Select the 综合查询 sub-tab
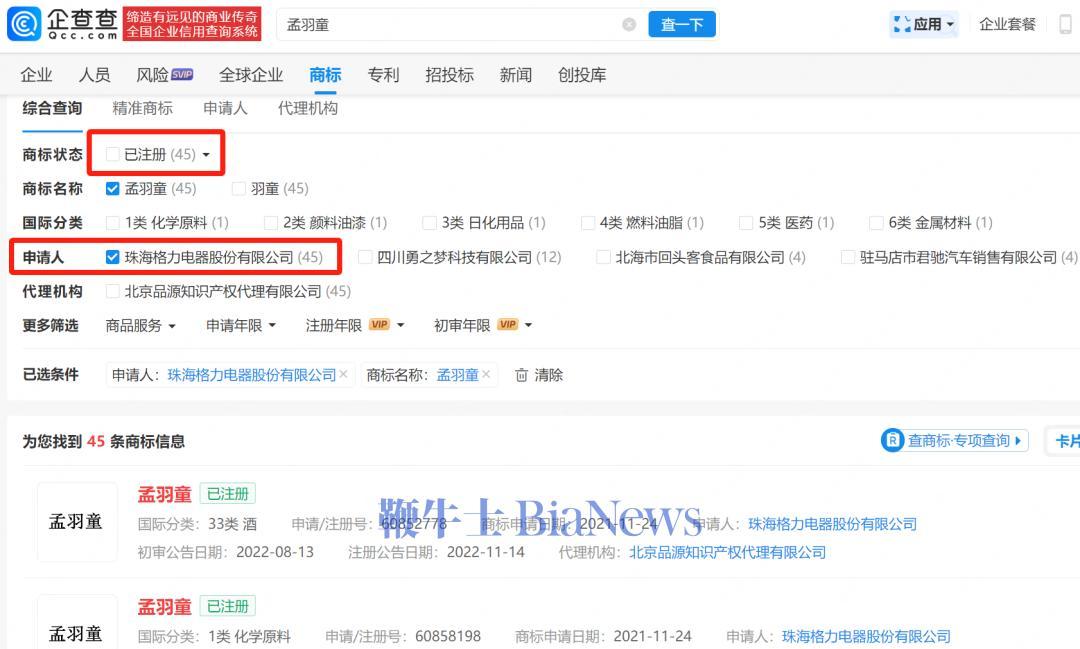This screenshot has width=1080, height=649. pyautogui.click(x=52, y=108)
